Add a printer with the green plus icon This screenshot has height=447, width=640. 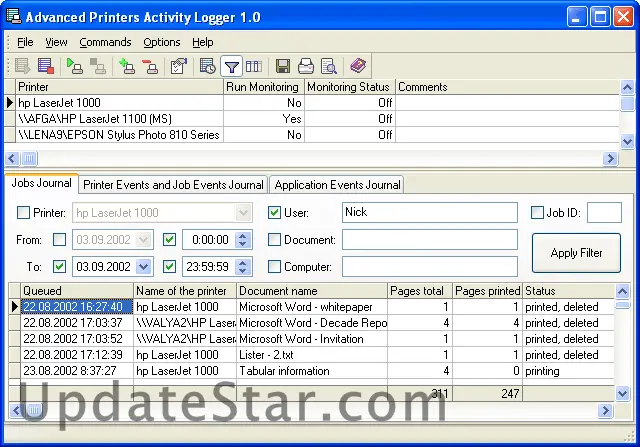[x=127, y=66]
